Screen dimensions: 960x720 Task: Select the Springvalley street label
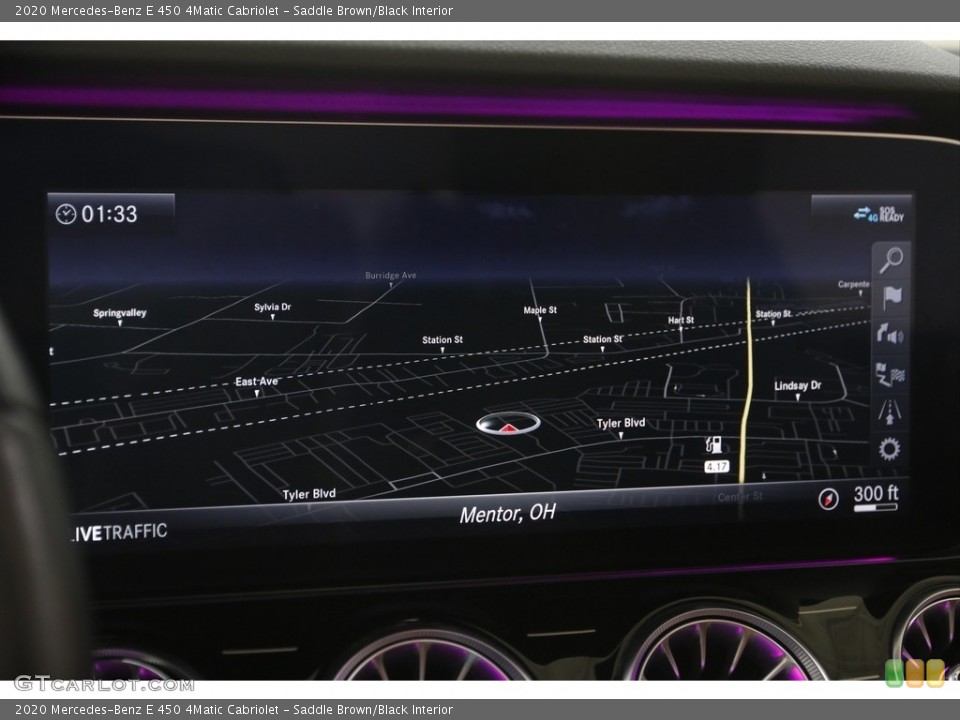tap(119, 313)
